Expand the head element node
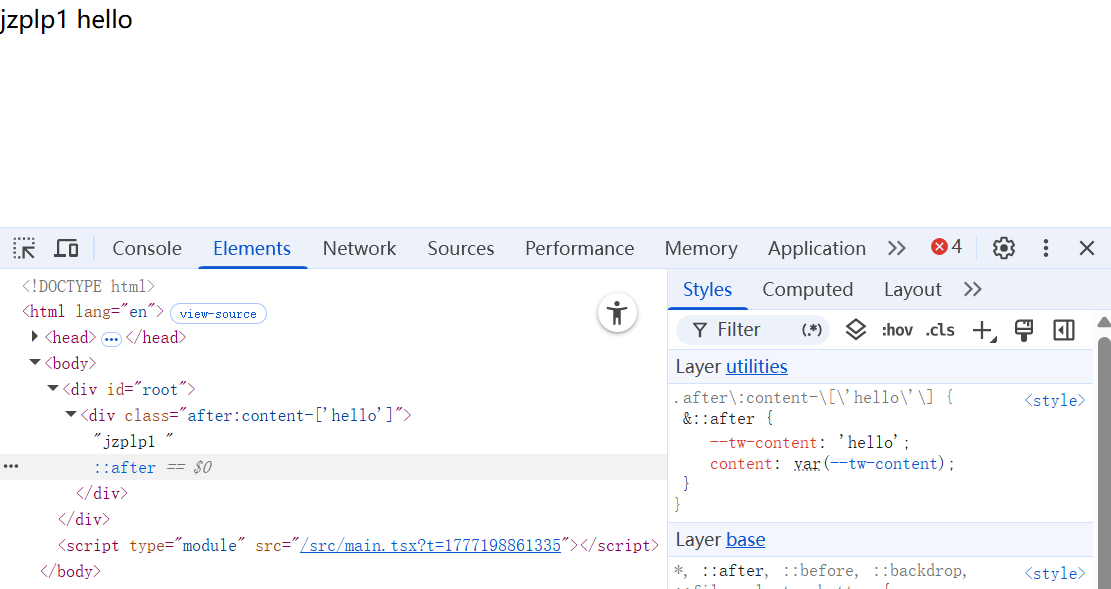Screen dimensions: 1111x589 pos(35,337)
